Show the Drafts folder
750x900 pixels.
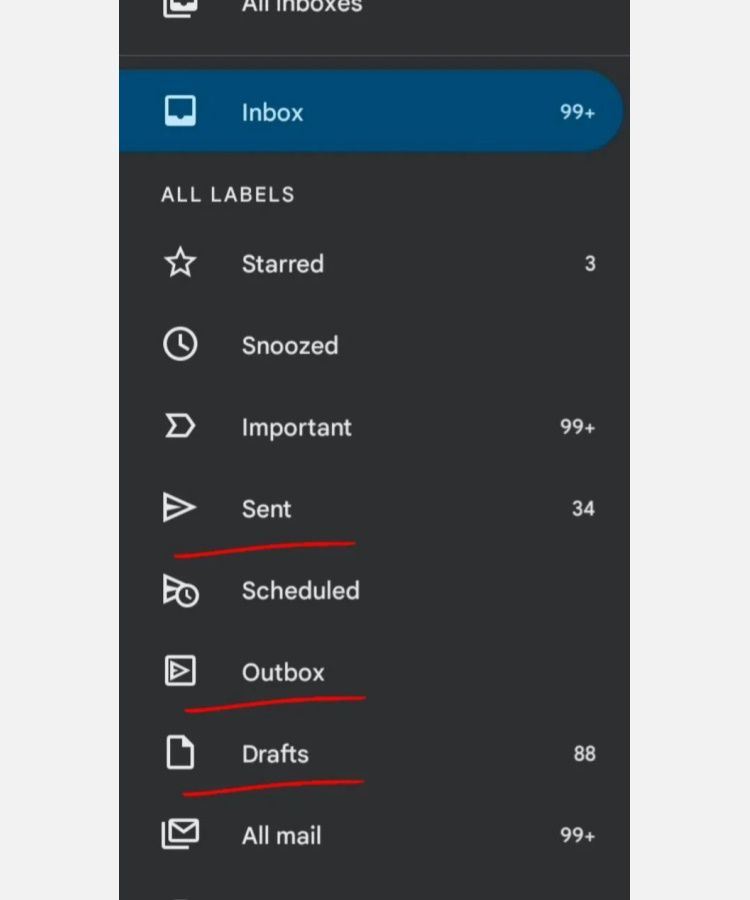pyautogui.click(x=374, y=754)
